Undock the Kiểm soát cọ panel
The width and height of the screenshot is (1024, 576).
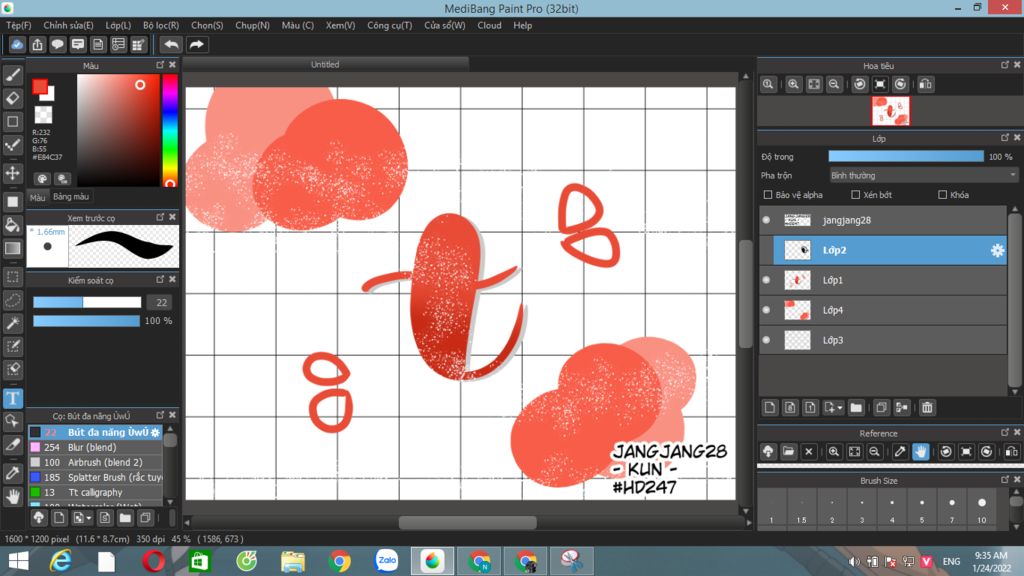tap(160, 280)
